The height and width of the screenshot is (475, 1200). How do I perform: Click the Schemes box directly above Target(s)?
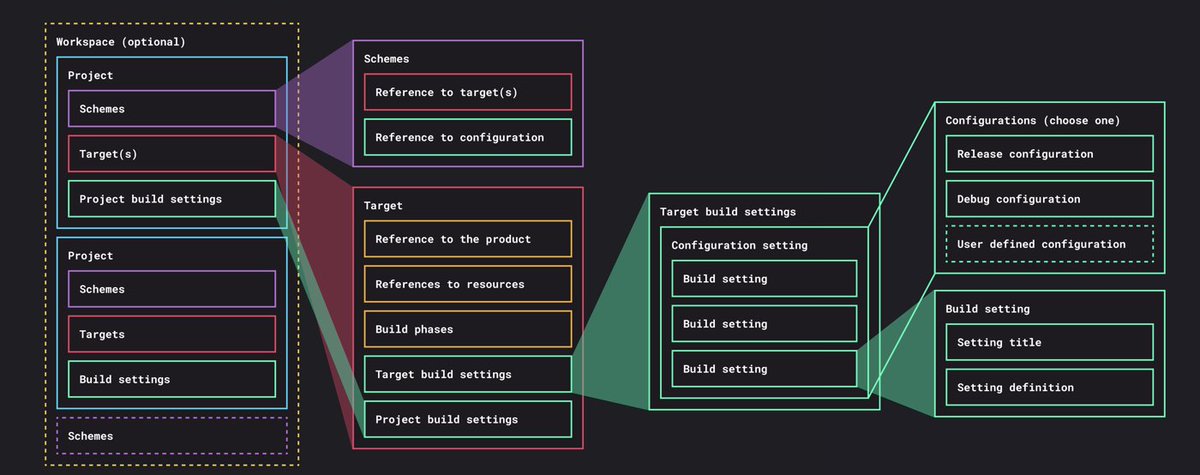pyautogui.click(x=172, y=109)
